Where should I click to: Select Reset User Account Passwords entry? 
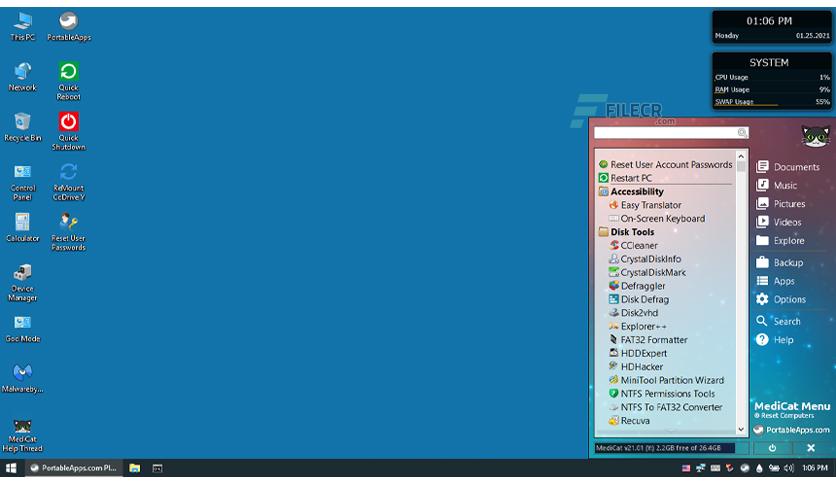tap(665, 165)
